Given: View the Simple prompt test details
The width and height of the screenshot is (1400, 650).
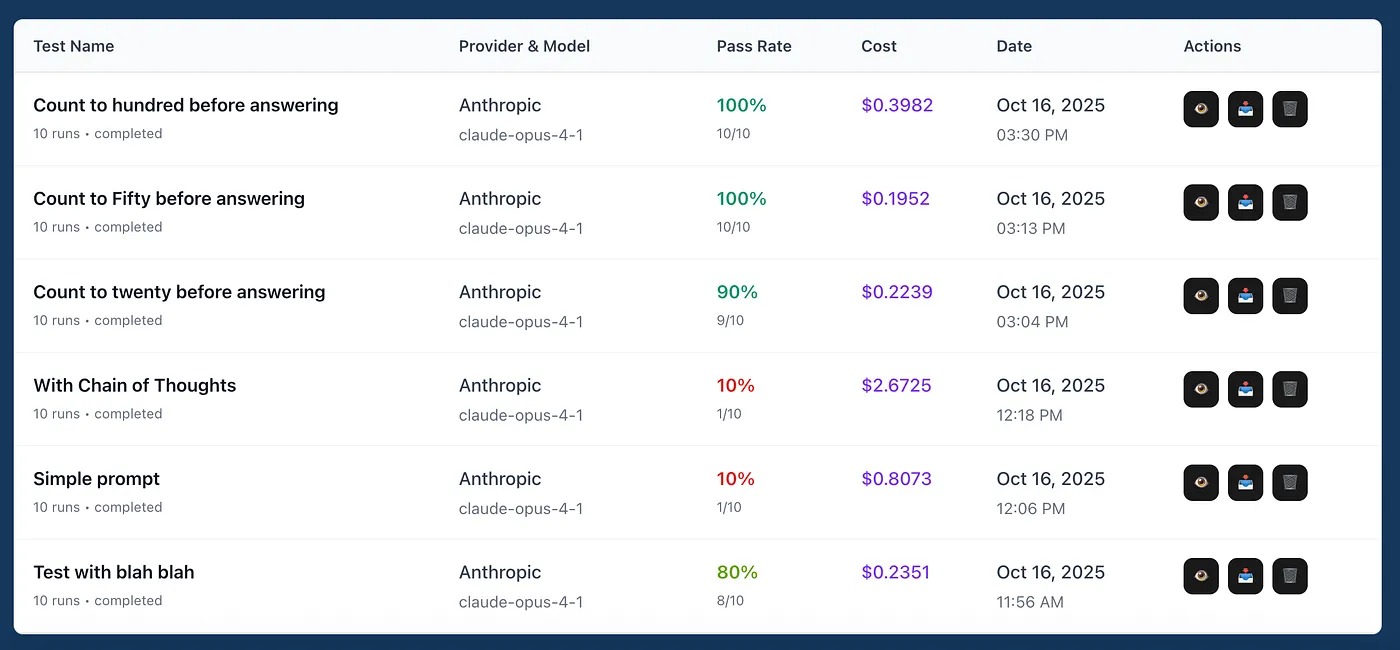Looking at the screenshot, I should click(x=1201, y=483).
